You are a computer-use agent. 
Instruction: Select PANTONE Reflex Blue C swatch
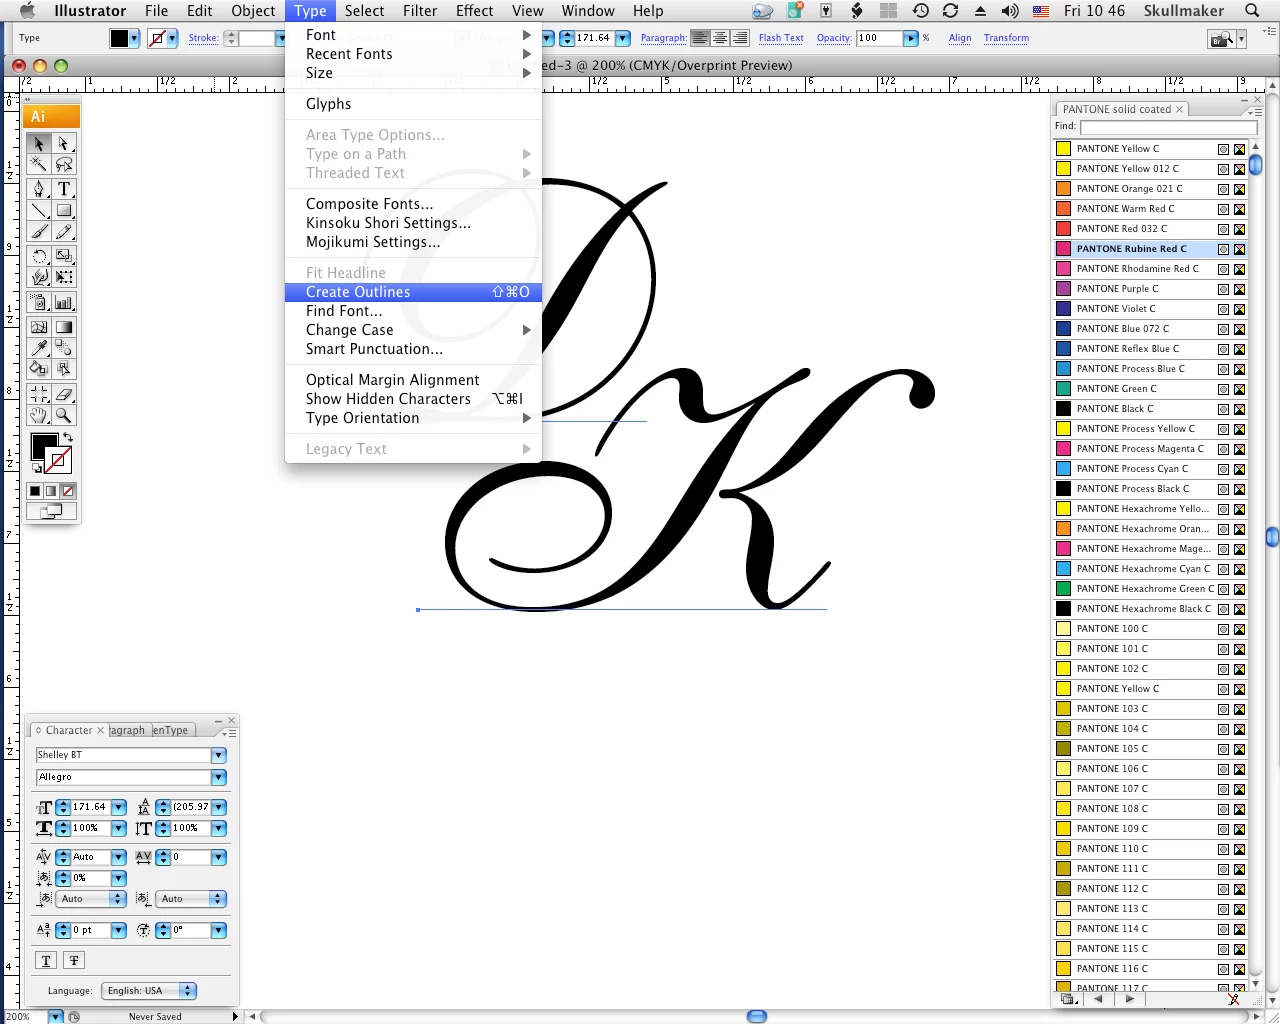tap(1150, 349)
